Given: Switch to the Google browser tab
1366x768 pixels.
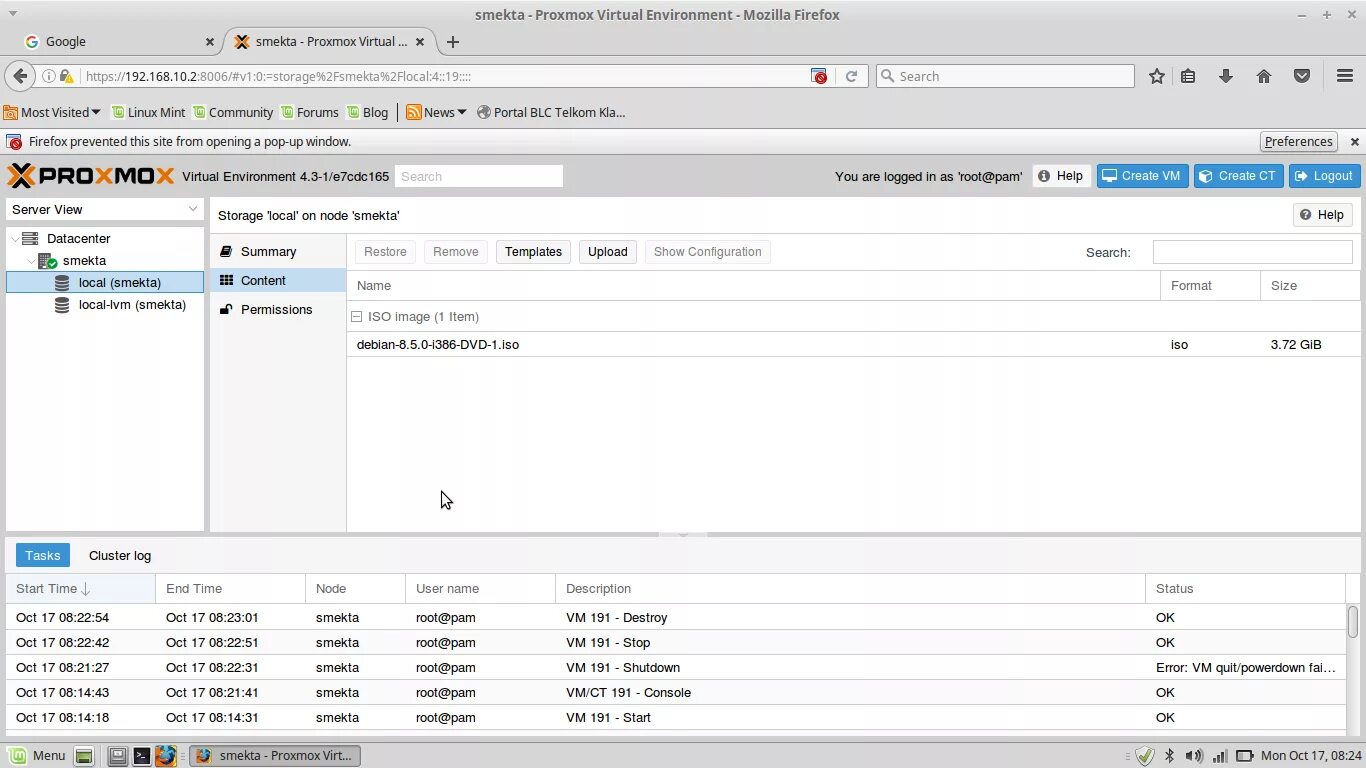Looking at the screenshot, I should point(119,42).
